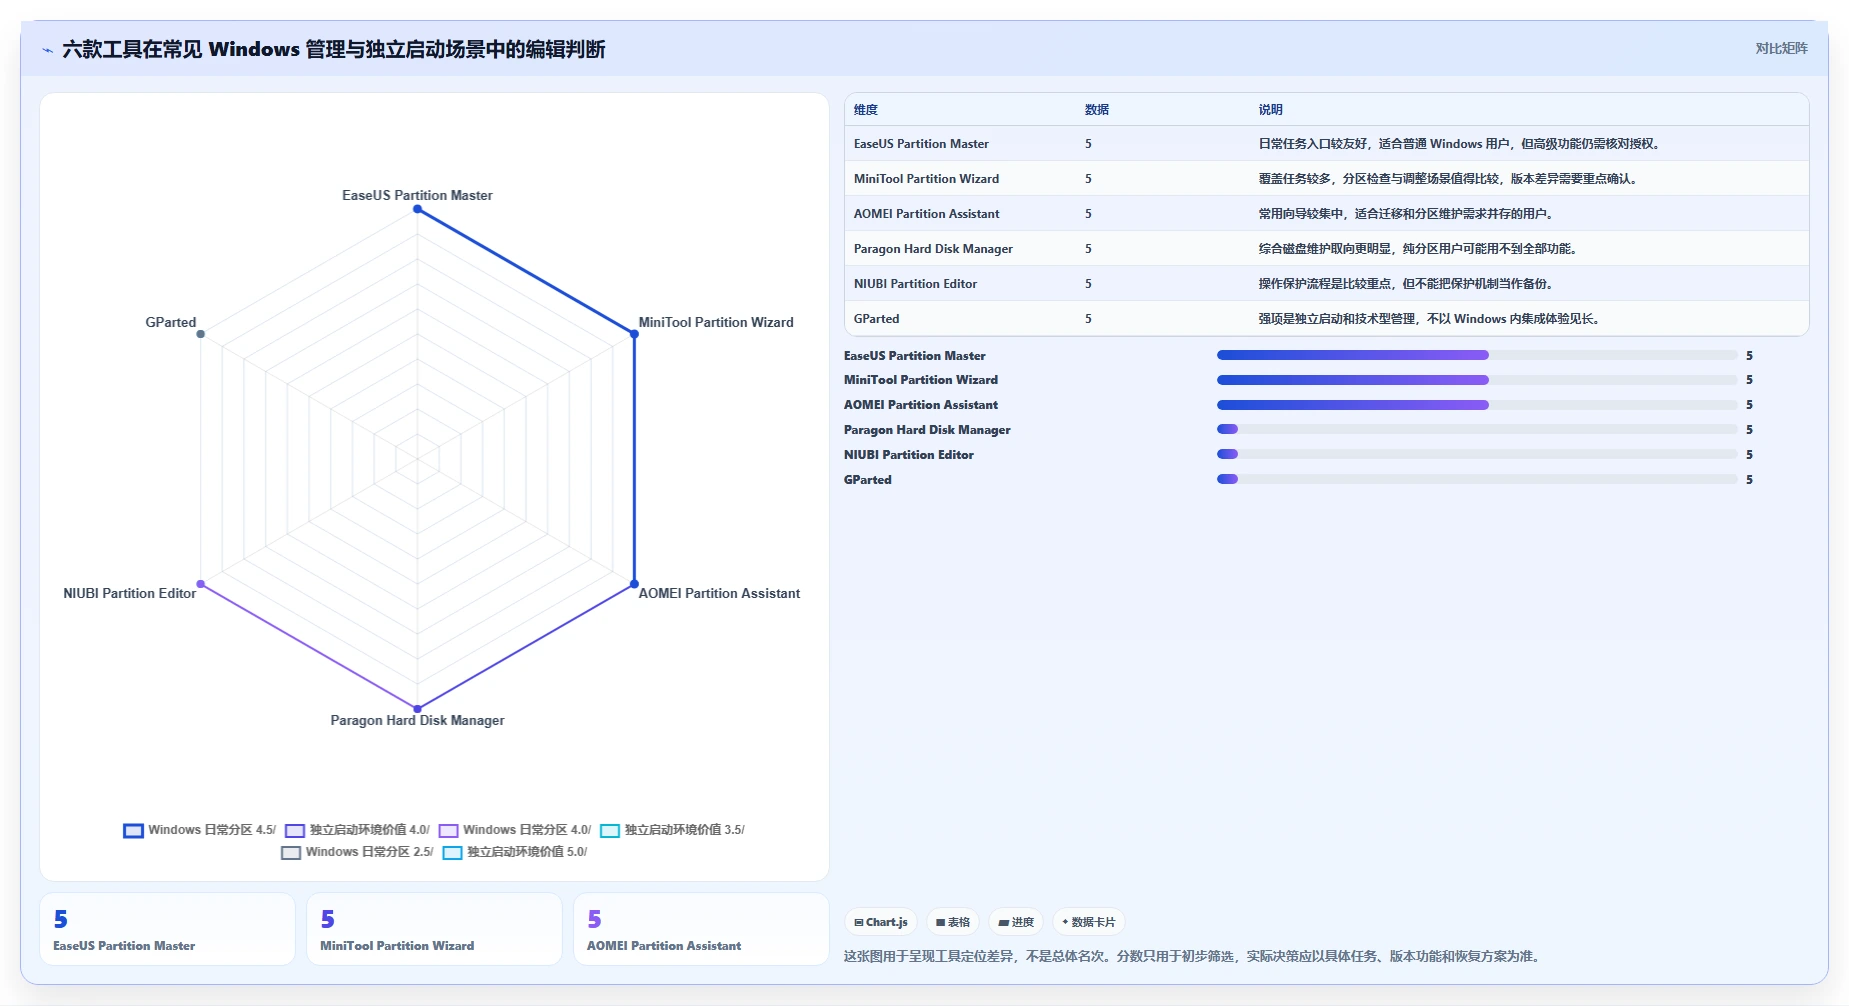The image size is (1849, 1006).
Task: Click the description starting 覆盖任务较多
Action: tap(1449, 179)
